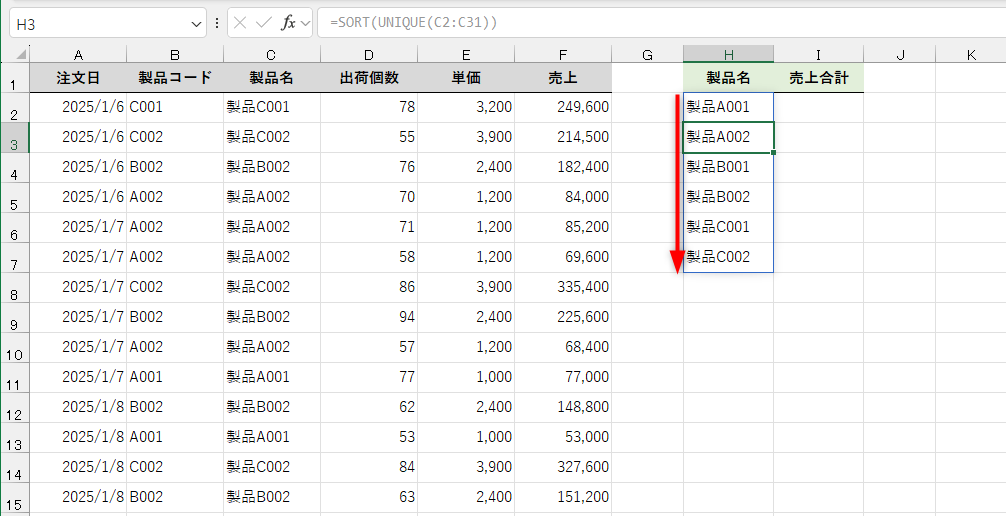Click the three-dot handle beside Name Box
Image resolution: width=1006 pixels, height=516 pixels.
[x=217, y=24]
